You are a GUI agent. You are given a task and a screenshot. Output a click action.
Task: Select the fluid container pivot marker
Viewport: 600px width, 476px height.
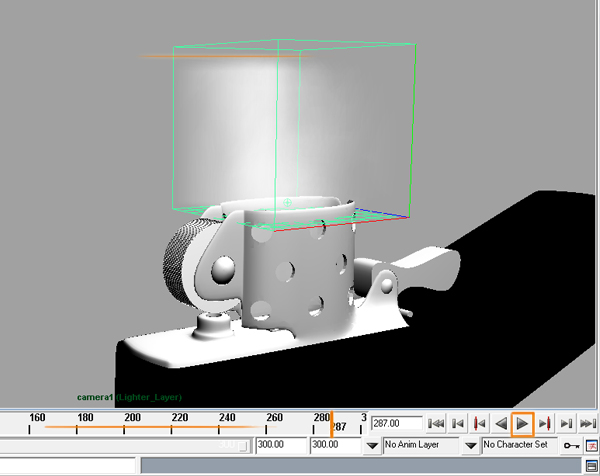[x=287, y=202]
